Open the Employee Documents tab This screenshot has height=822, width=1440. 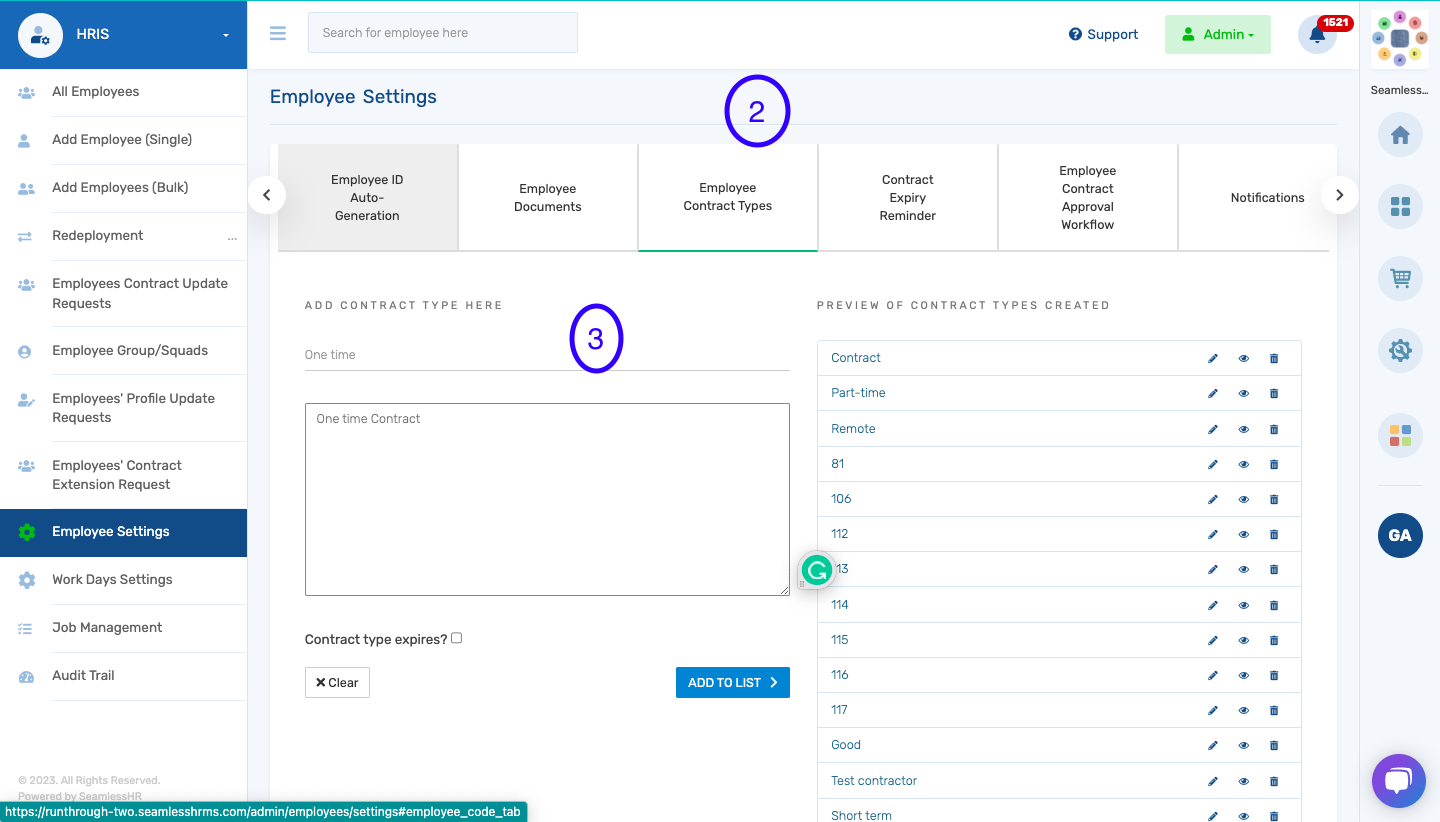pyautogui.click(x=547, y=196)
